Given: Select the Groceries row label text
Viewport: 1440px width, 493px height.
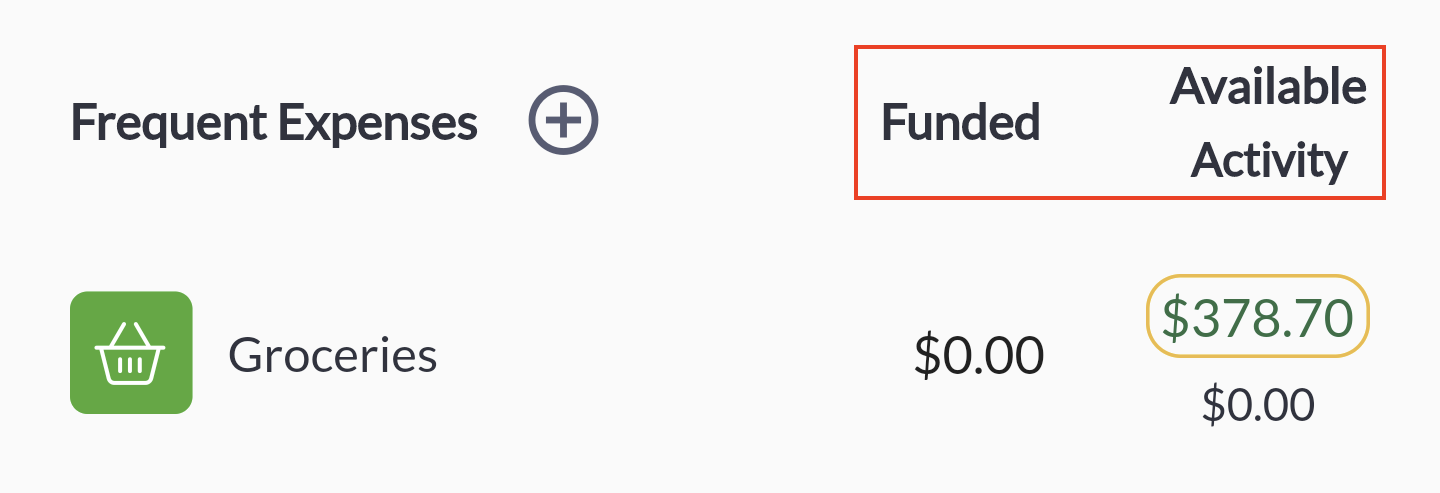Looking at the screenshot, I should point(332,354).
